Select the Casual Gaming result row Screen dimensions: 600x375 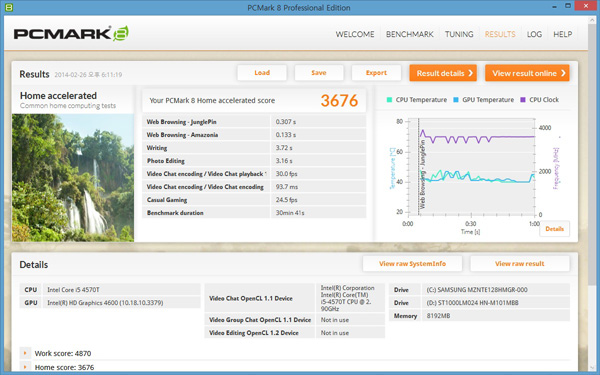[x=254, y=200]
